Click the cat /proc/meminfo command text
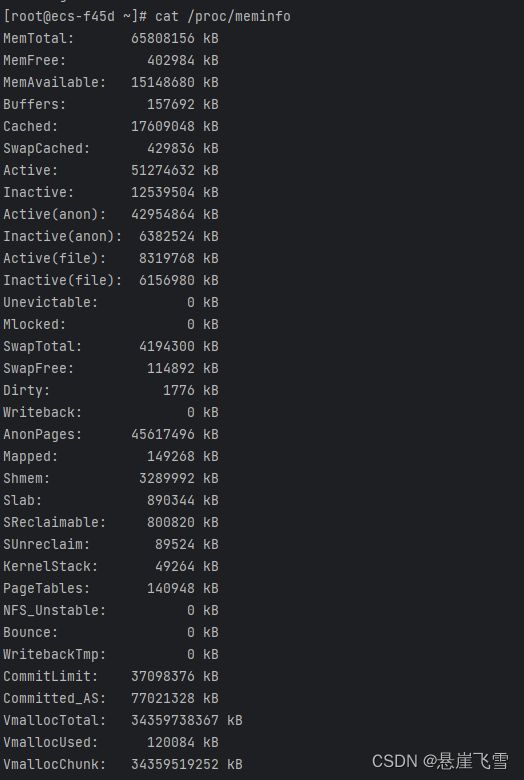Viewport: 524px width, 780px height. (x=222, y=16)
